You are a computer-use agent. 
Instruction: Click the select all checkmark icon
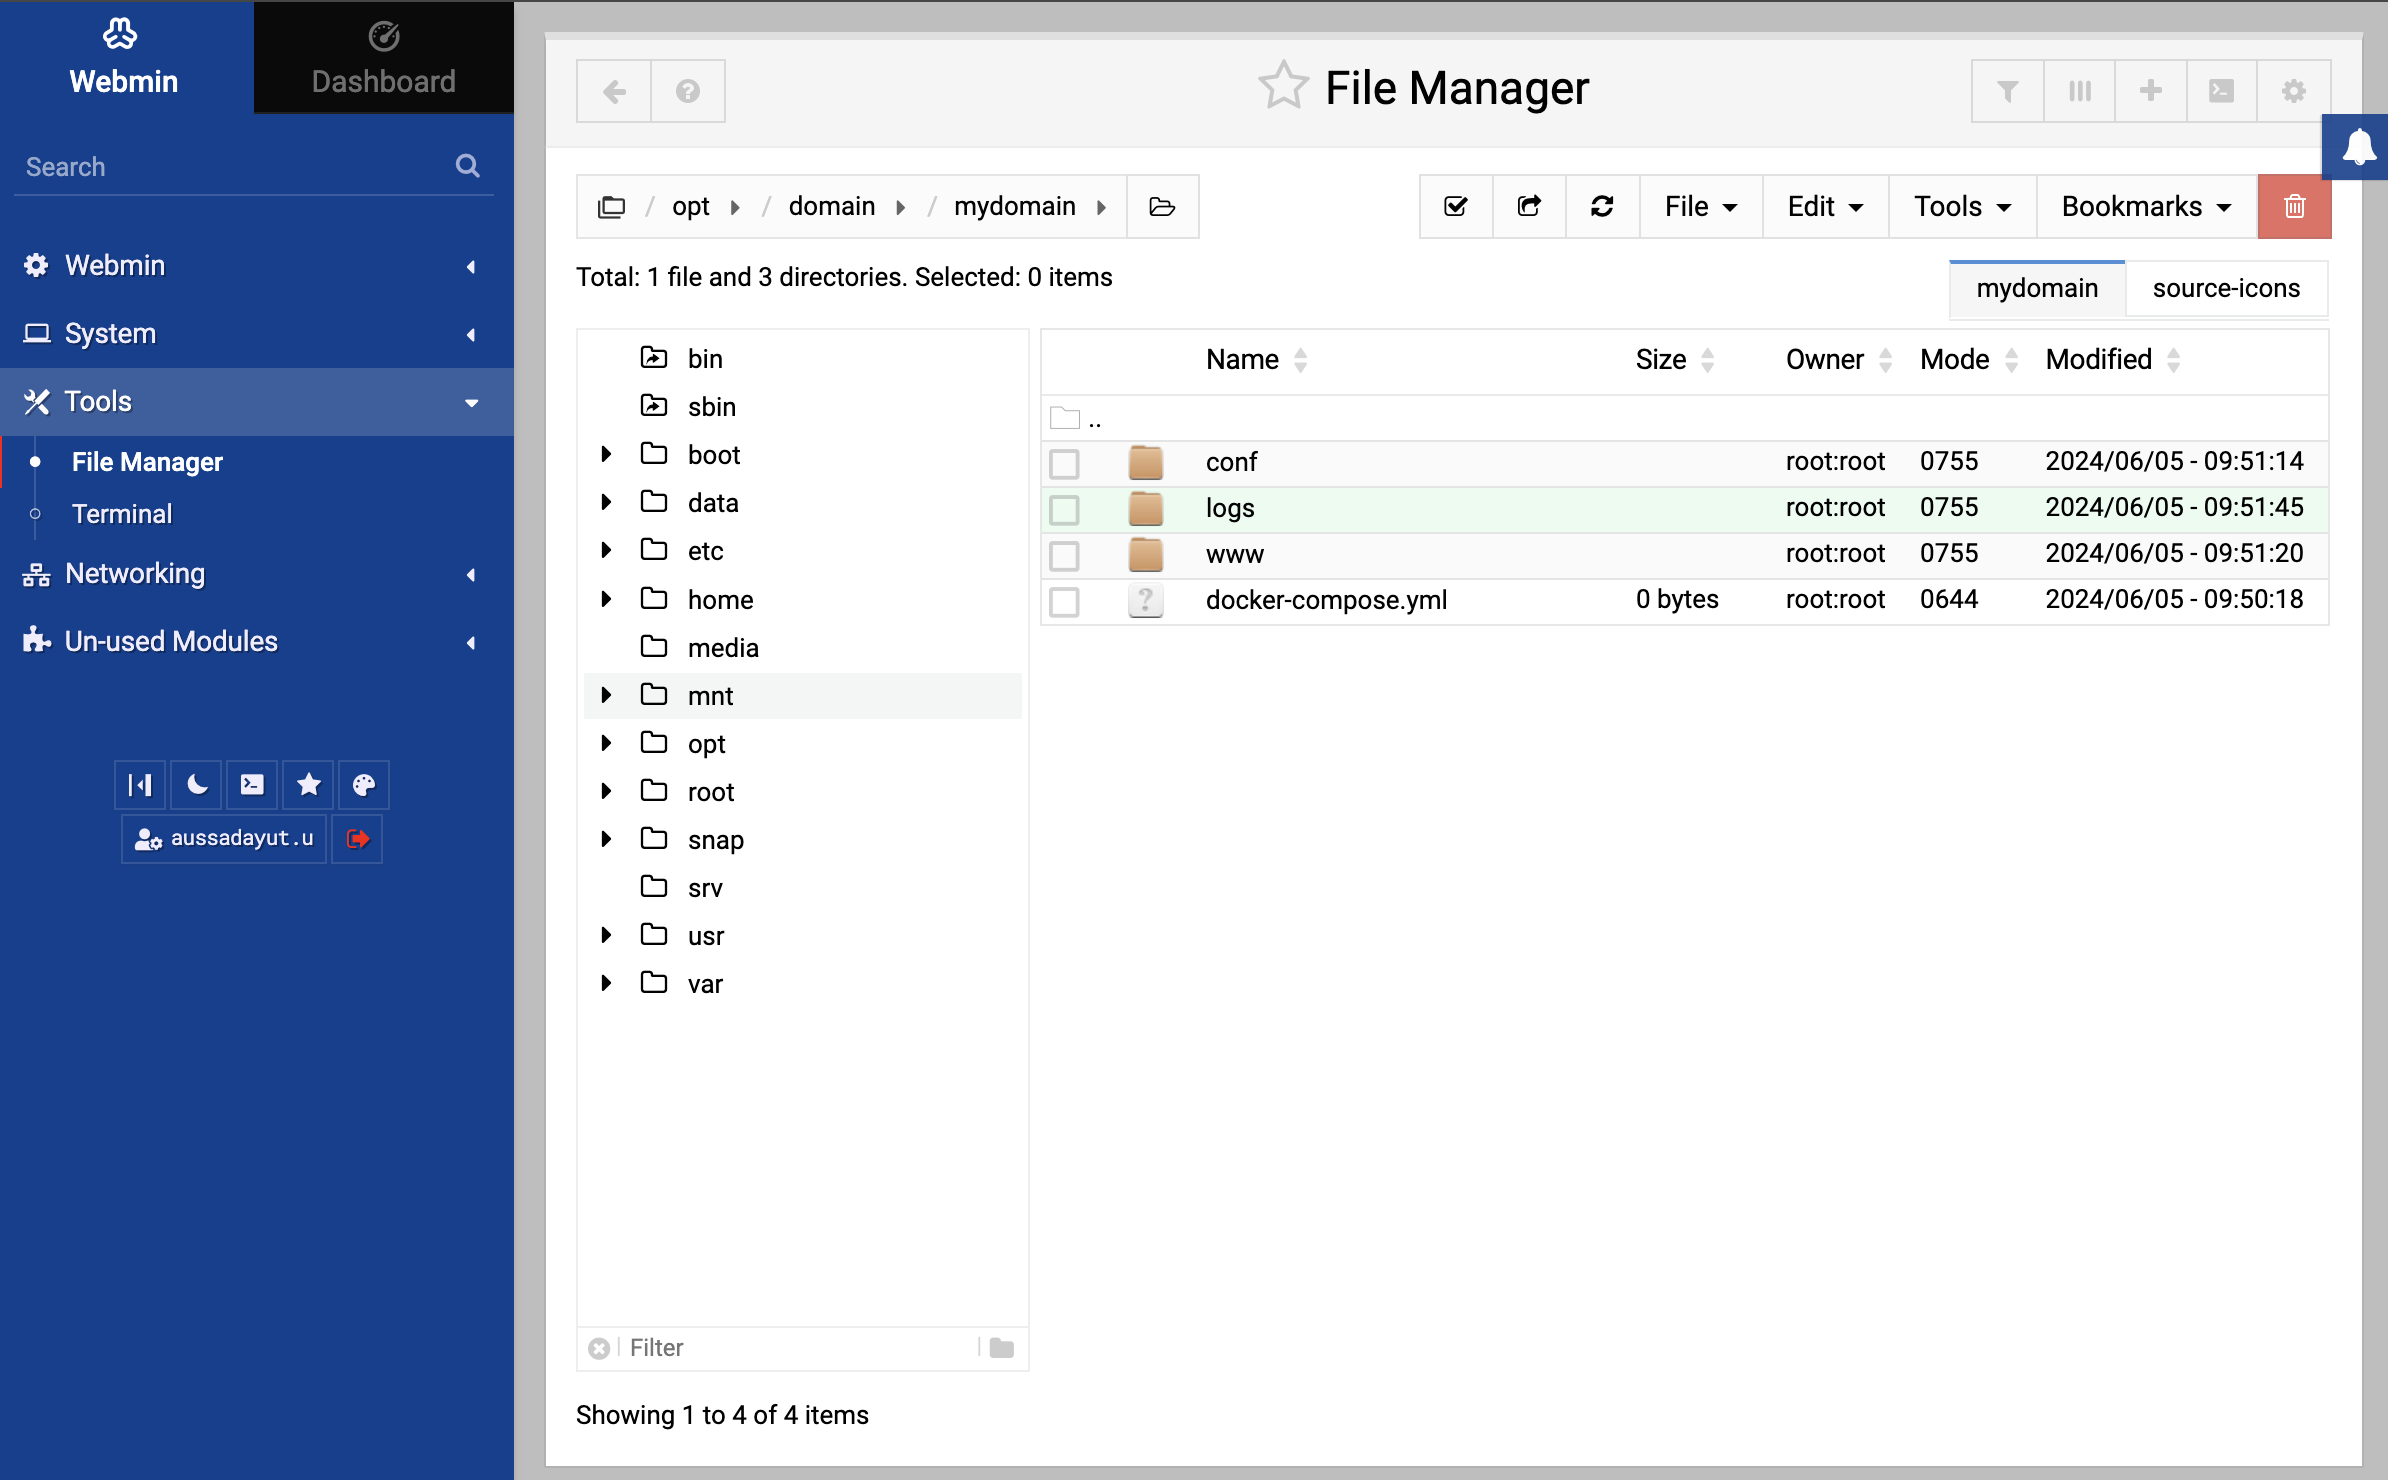(1456, 206)
